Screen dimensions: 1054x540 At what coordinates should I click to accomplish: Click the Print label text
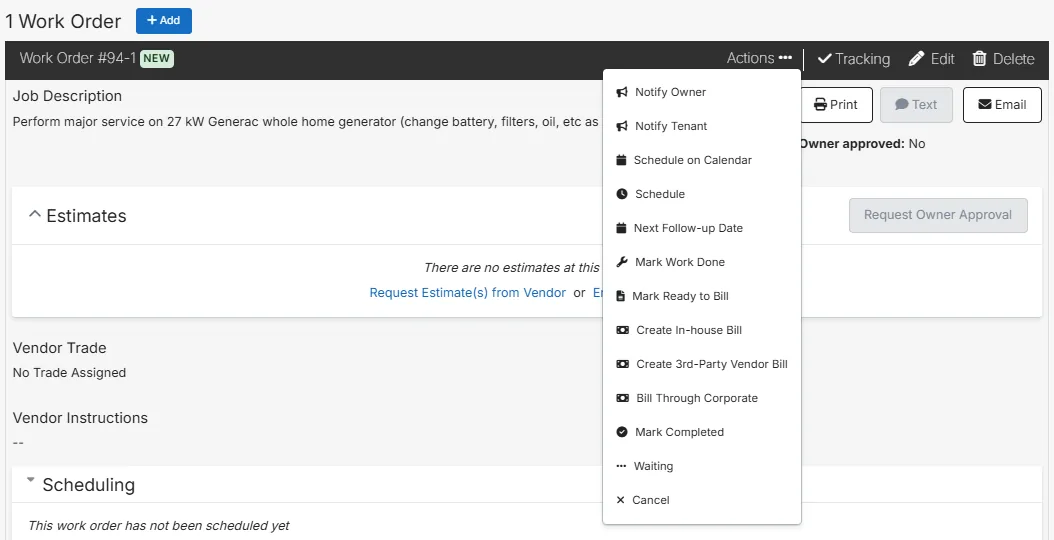(x=844, y=105)
